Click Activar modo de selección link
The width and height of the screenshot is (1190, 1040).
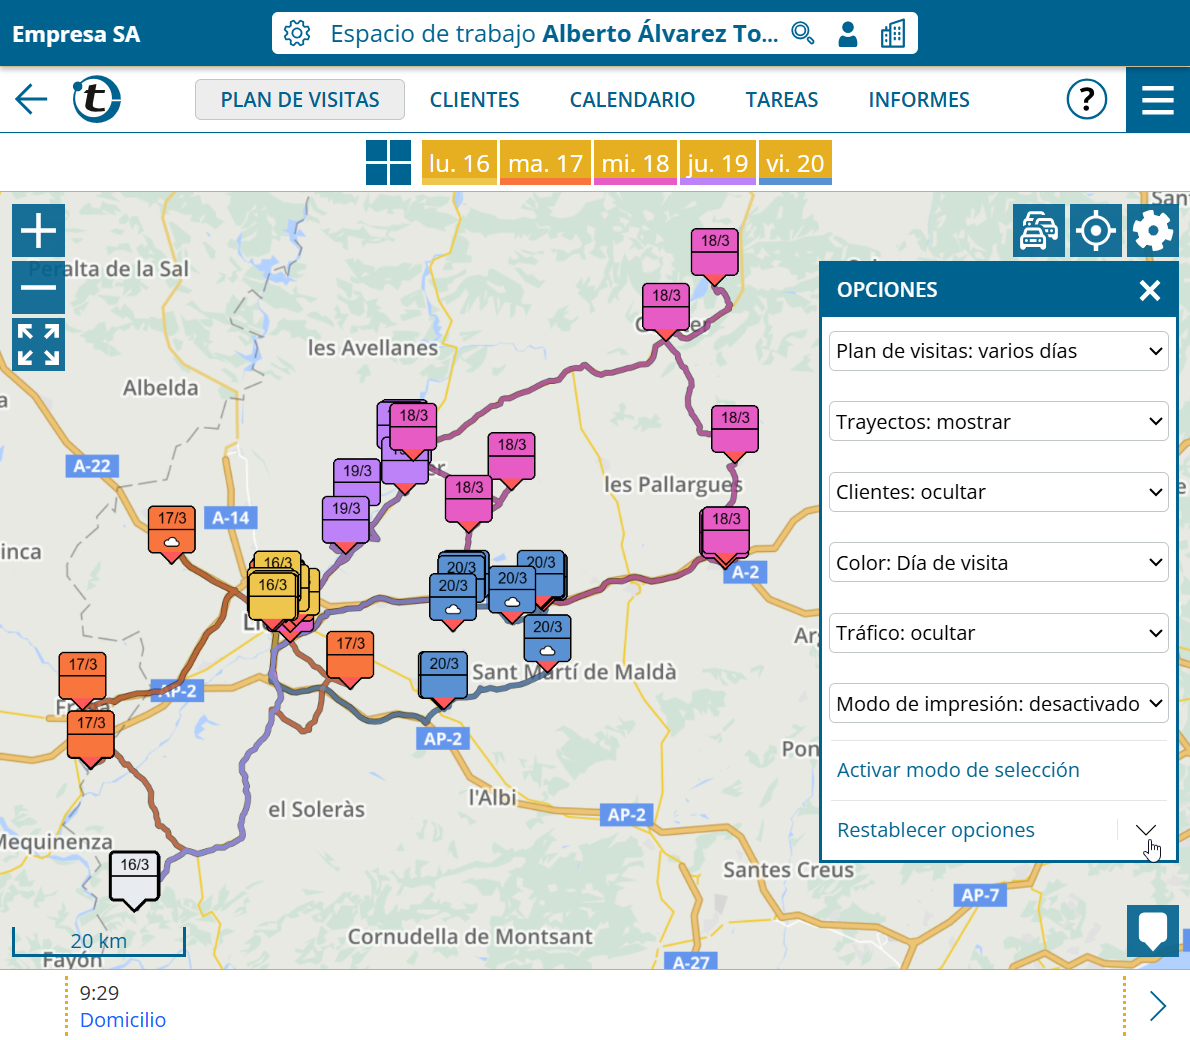(x=958, y=770)
